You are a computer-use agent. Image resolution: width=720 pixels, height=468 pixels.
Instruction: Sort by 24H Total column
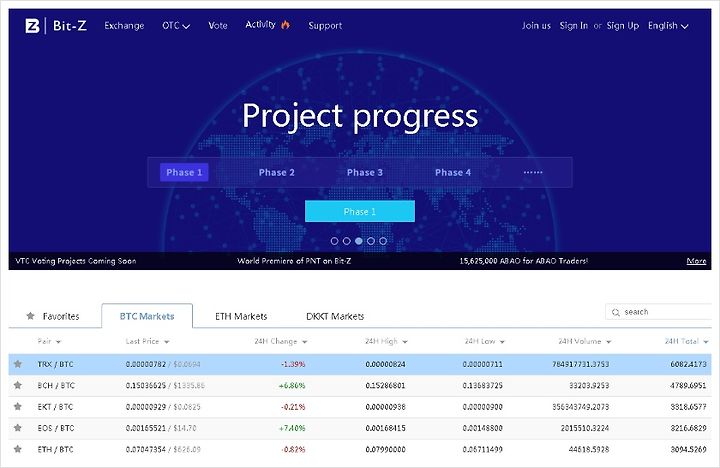[x=686, y=341]
